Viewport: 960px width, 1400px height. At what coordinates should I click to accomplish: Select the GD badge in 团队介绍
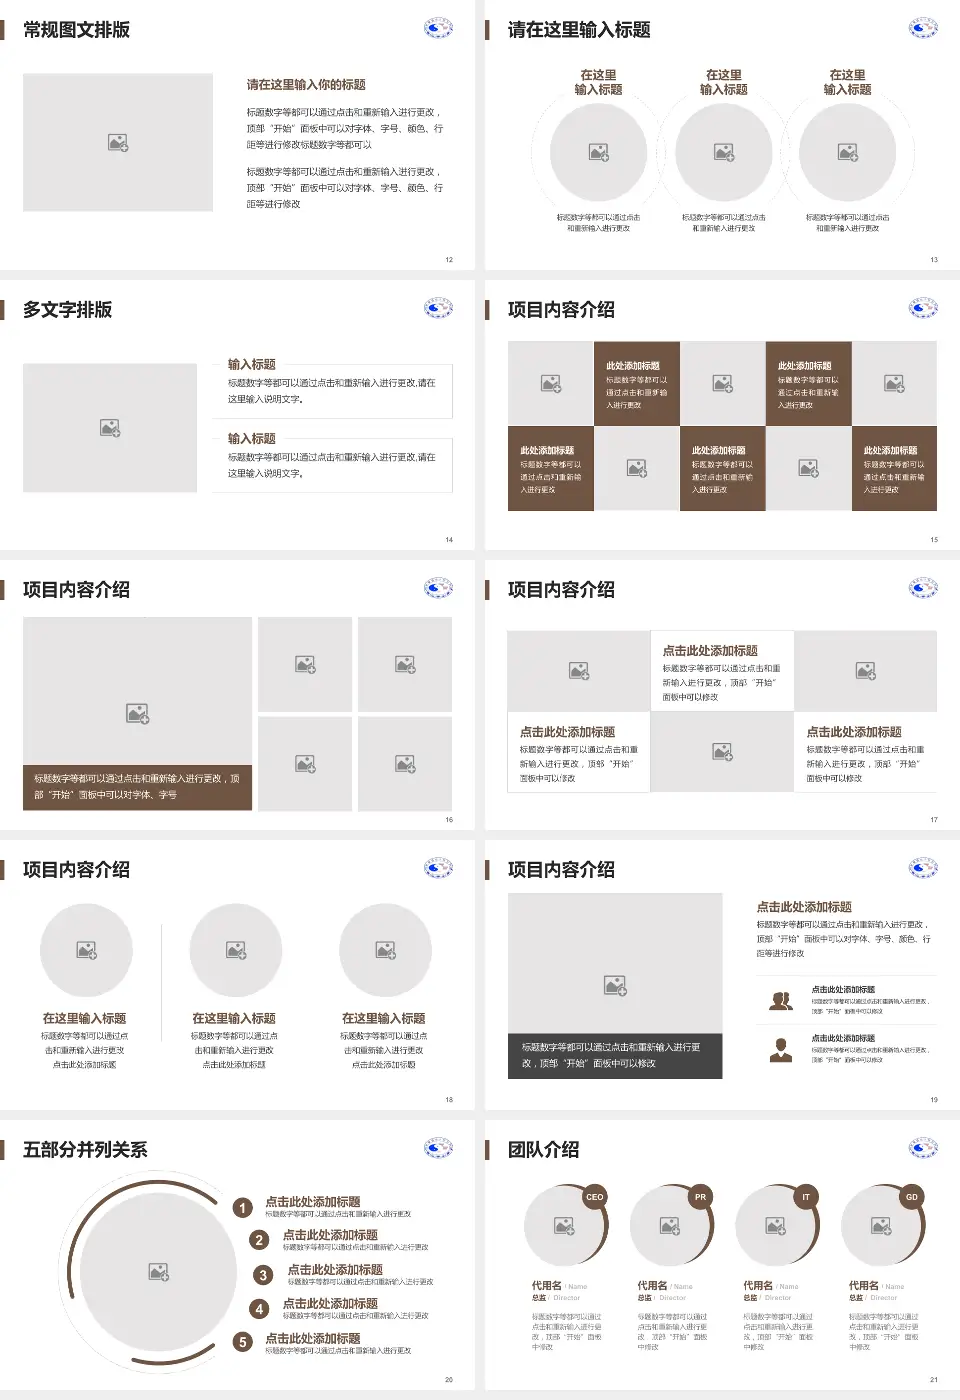(911, 1197)
